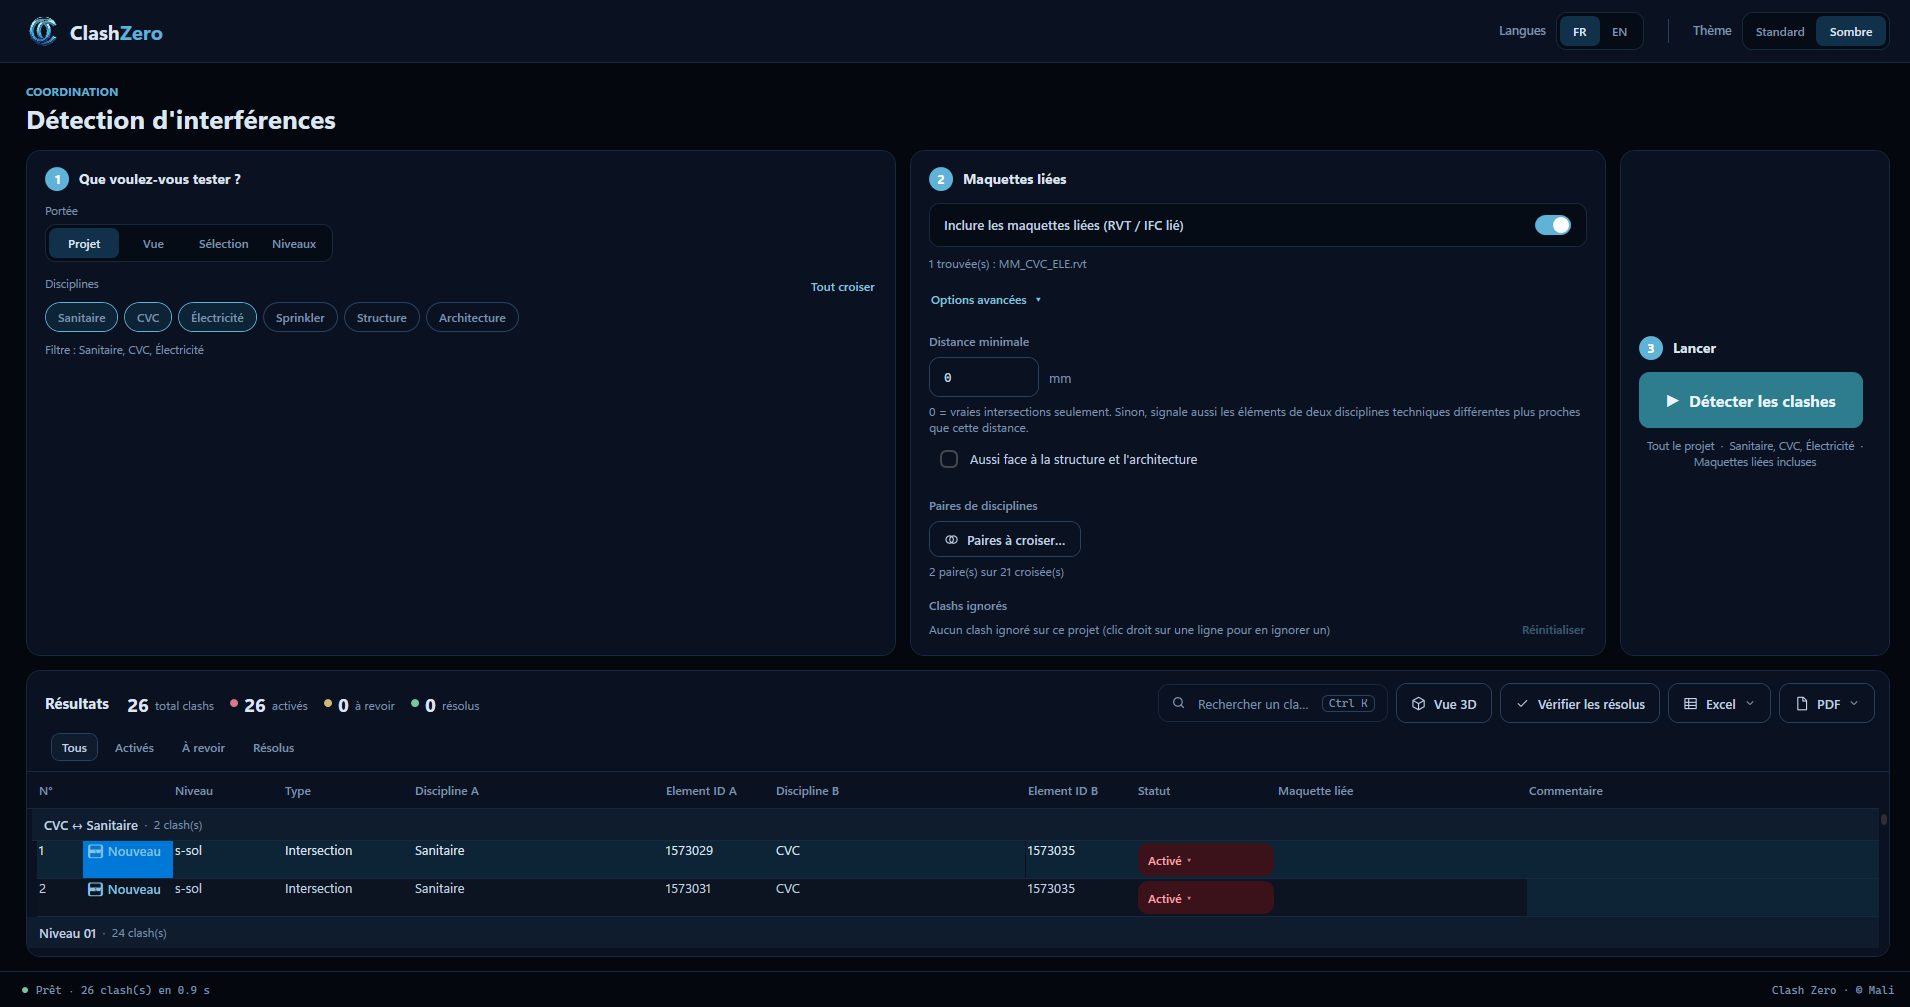The width and height of the screenshot is (1910, 1007).
Task: Click the table icon of Excel export
Action: click(x=1690, y=704)
